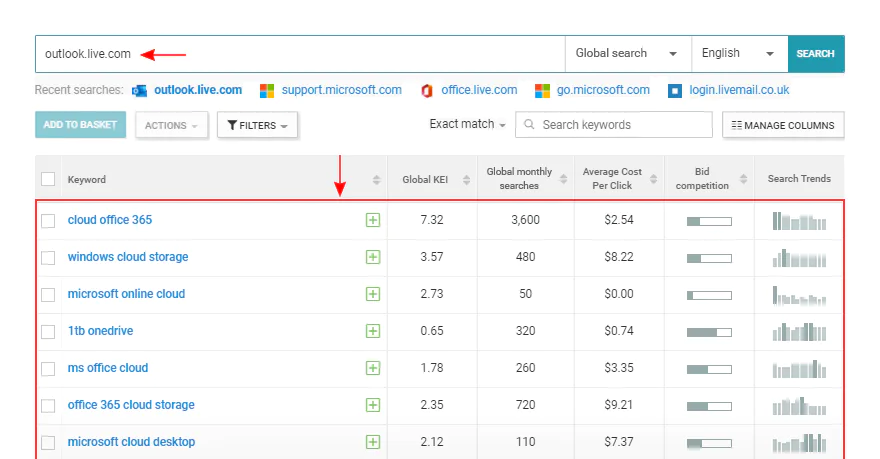Click plus icon beside 'office 365 cloud storage'
Screen dimensions: 880x459
pyautogui.click(x=373, y=405)
